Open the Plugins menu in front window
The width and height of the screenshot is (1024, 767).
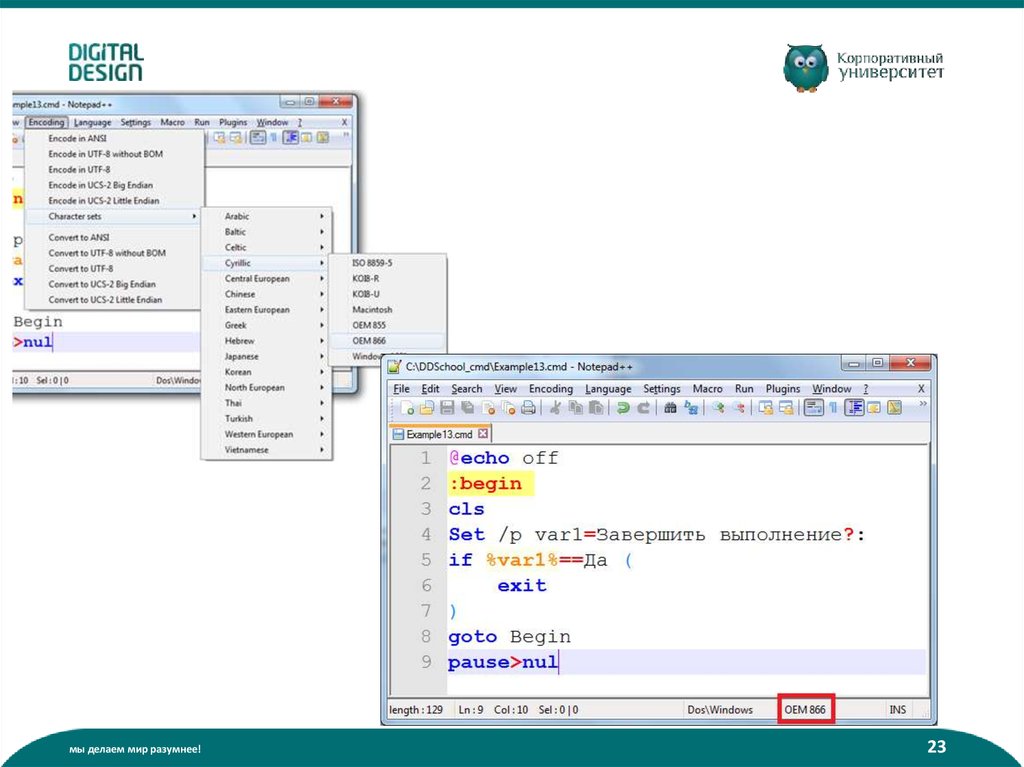pos(783,389)
